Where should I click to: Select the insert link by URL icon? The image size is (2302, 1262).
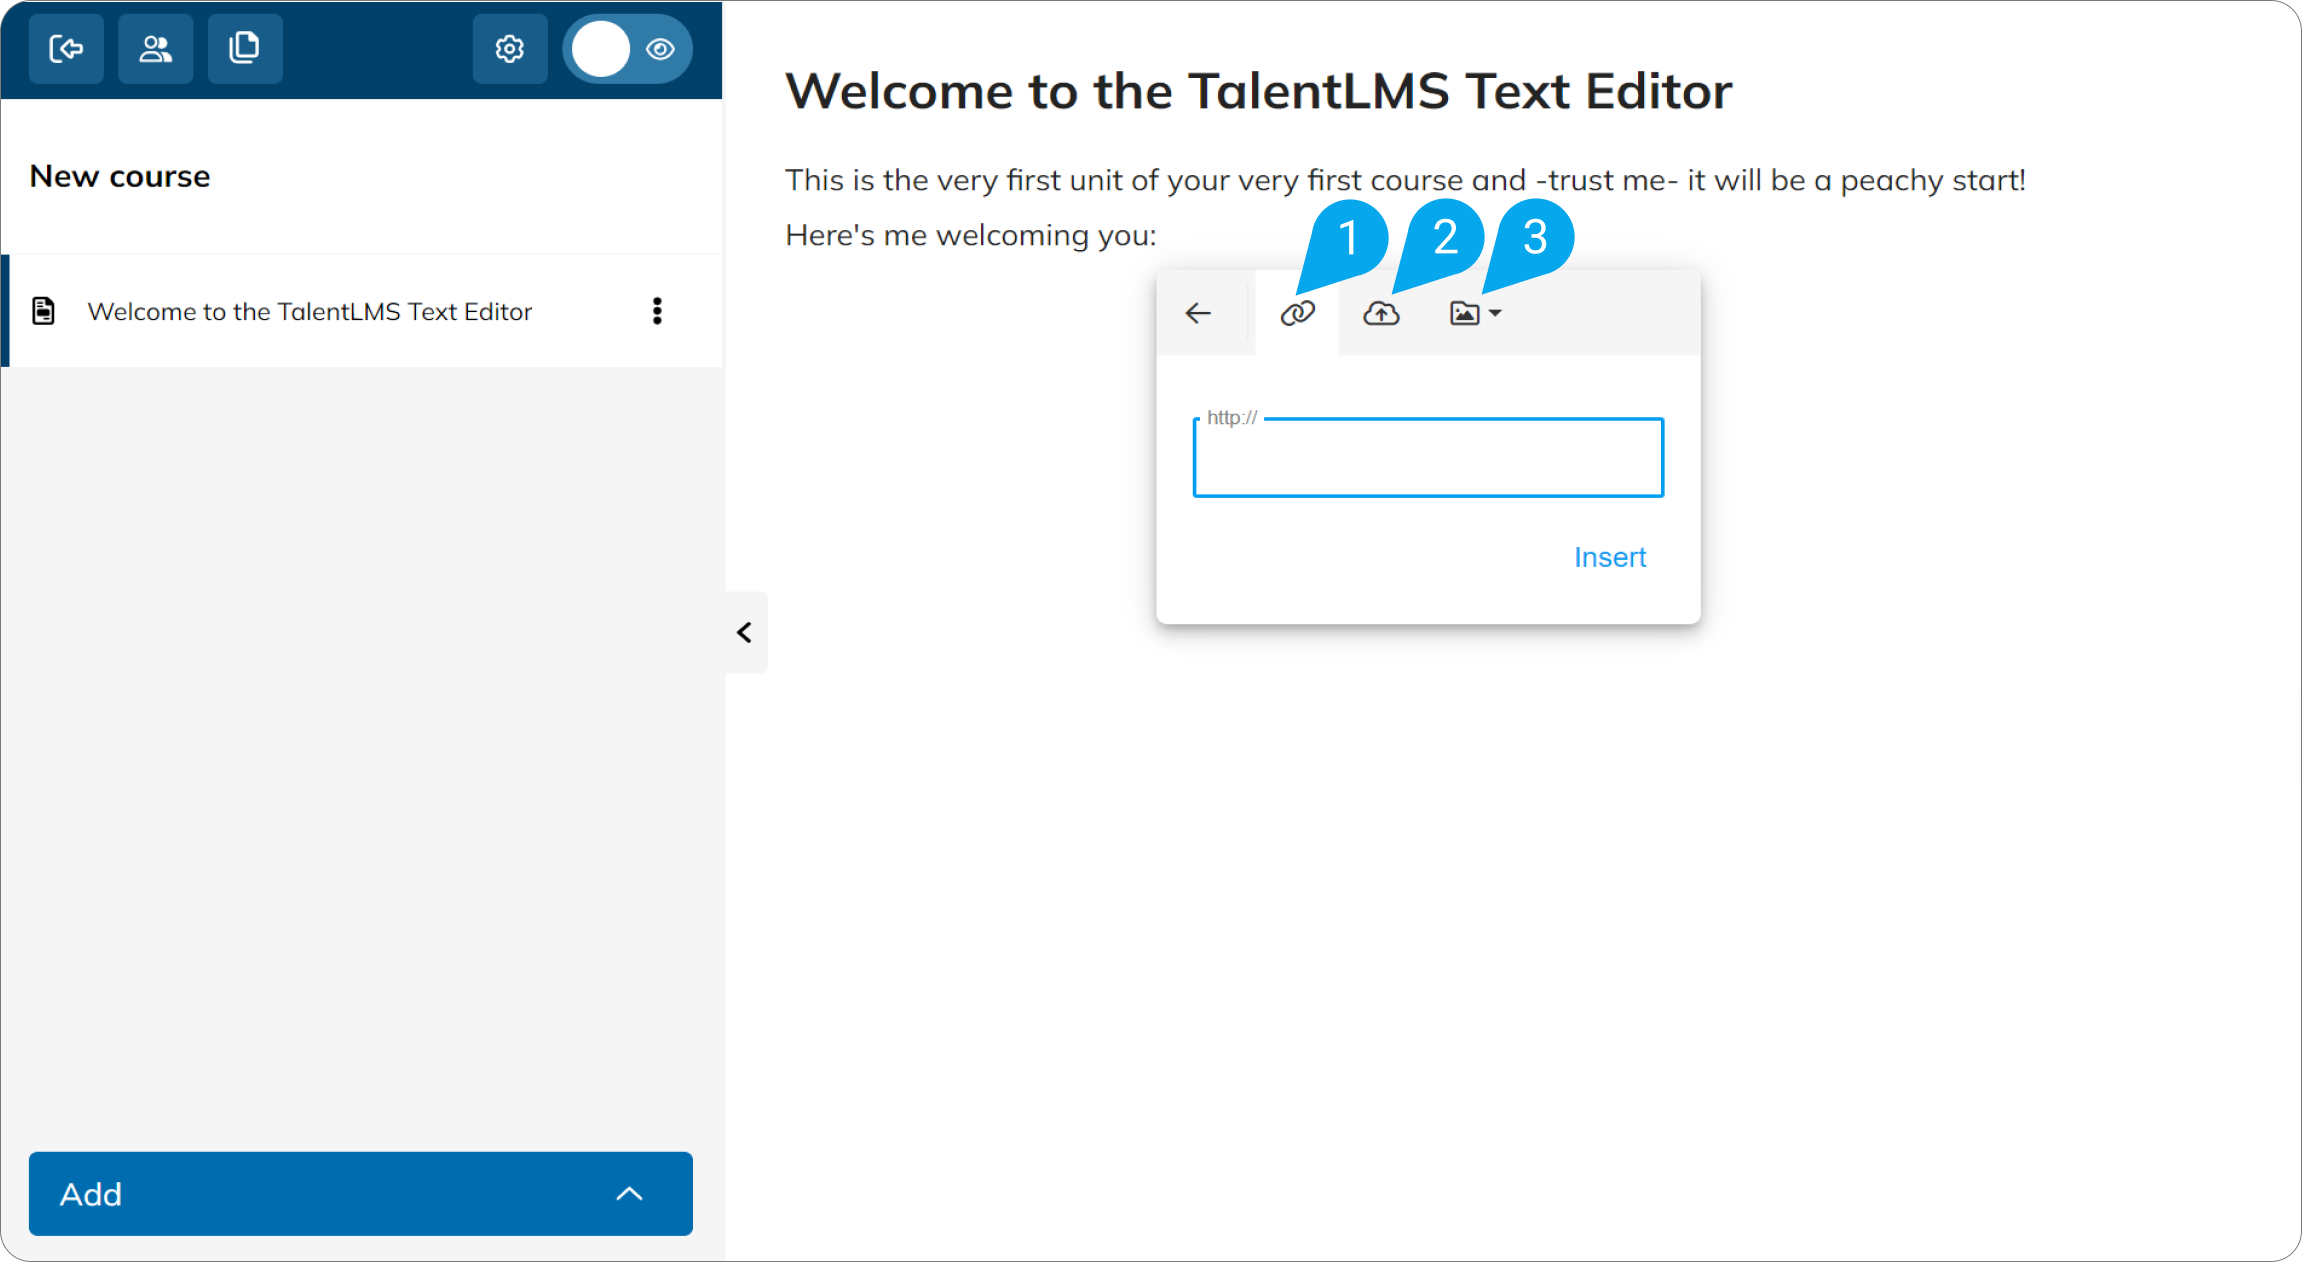1297,312
